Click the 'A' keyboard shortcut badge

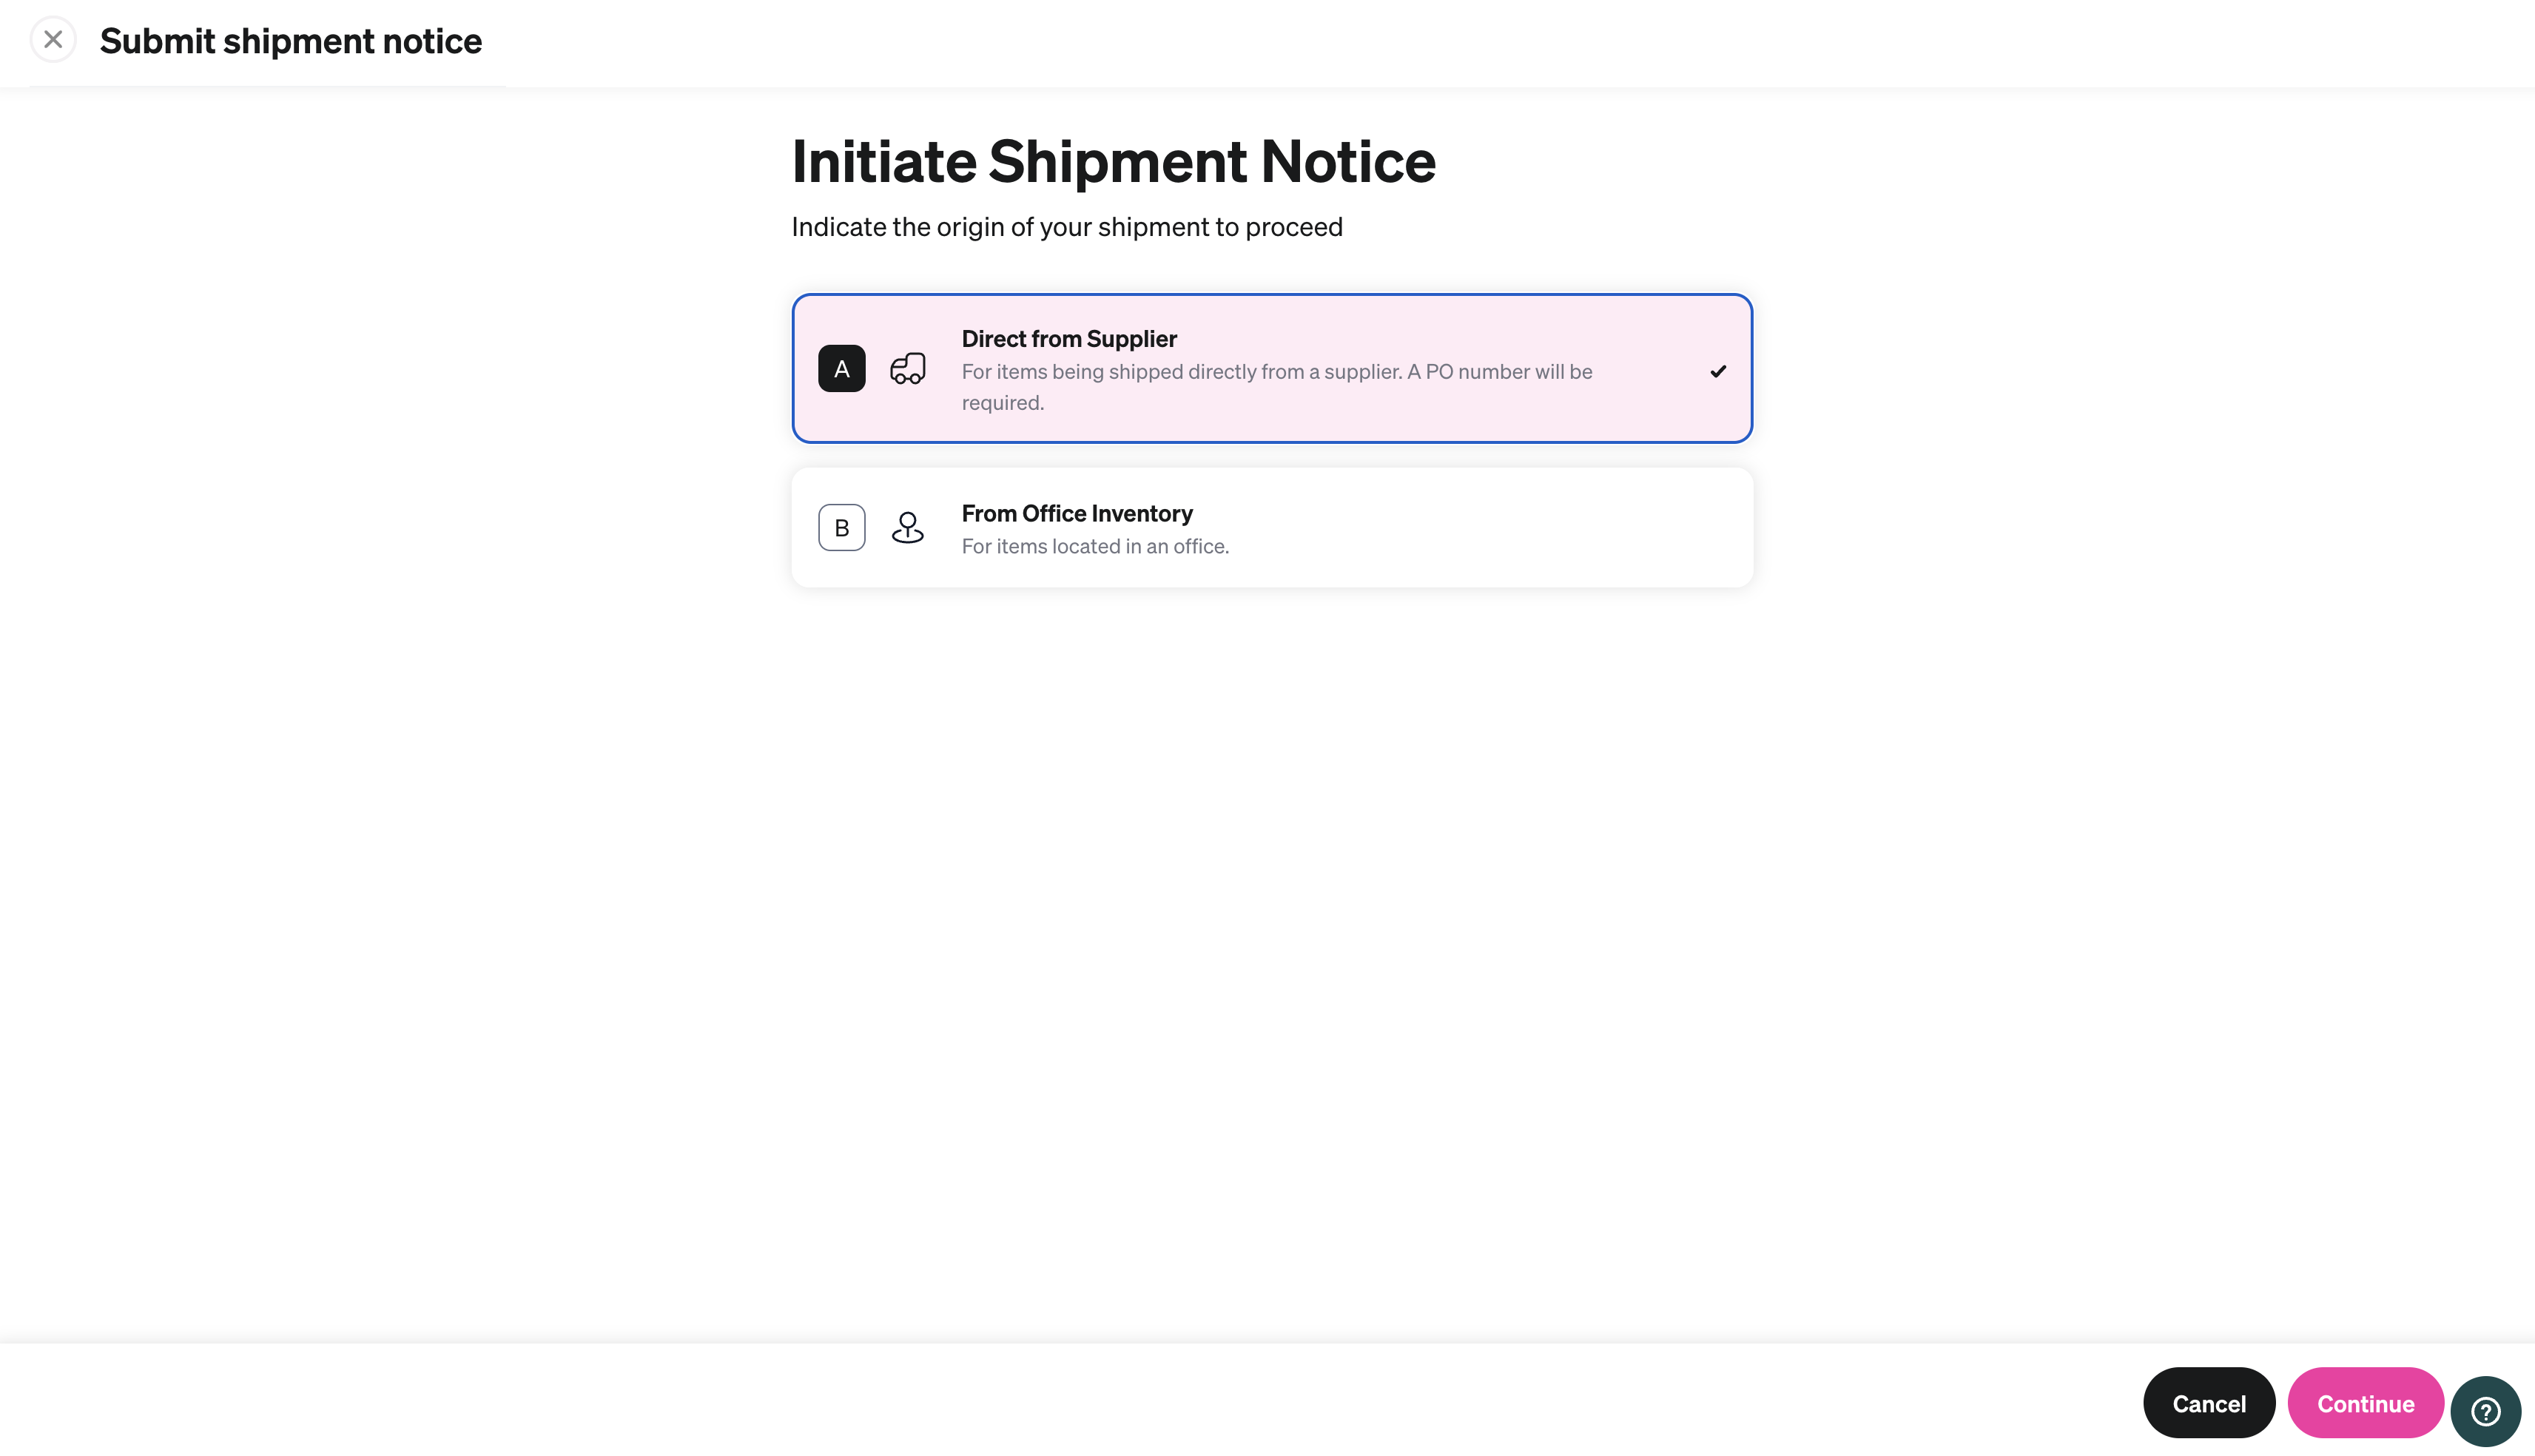pos(841,369)
